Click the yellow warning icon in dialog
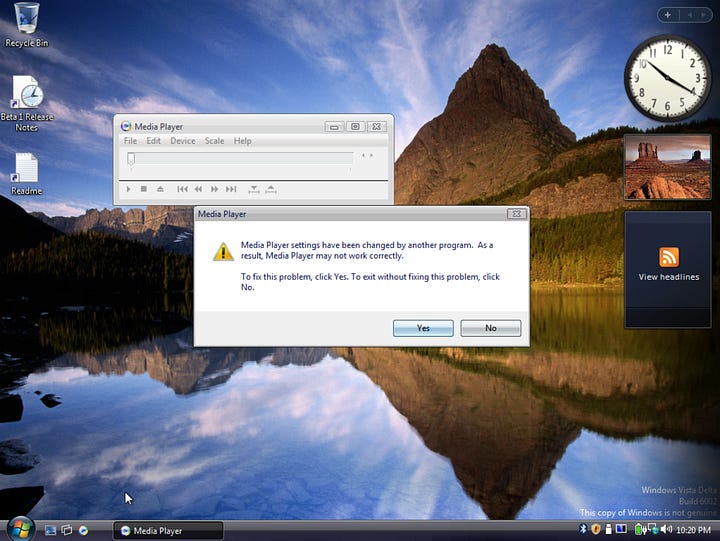This screenshot has height=541, width=720. pos(223,252)
